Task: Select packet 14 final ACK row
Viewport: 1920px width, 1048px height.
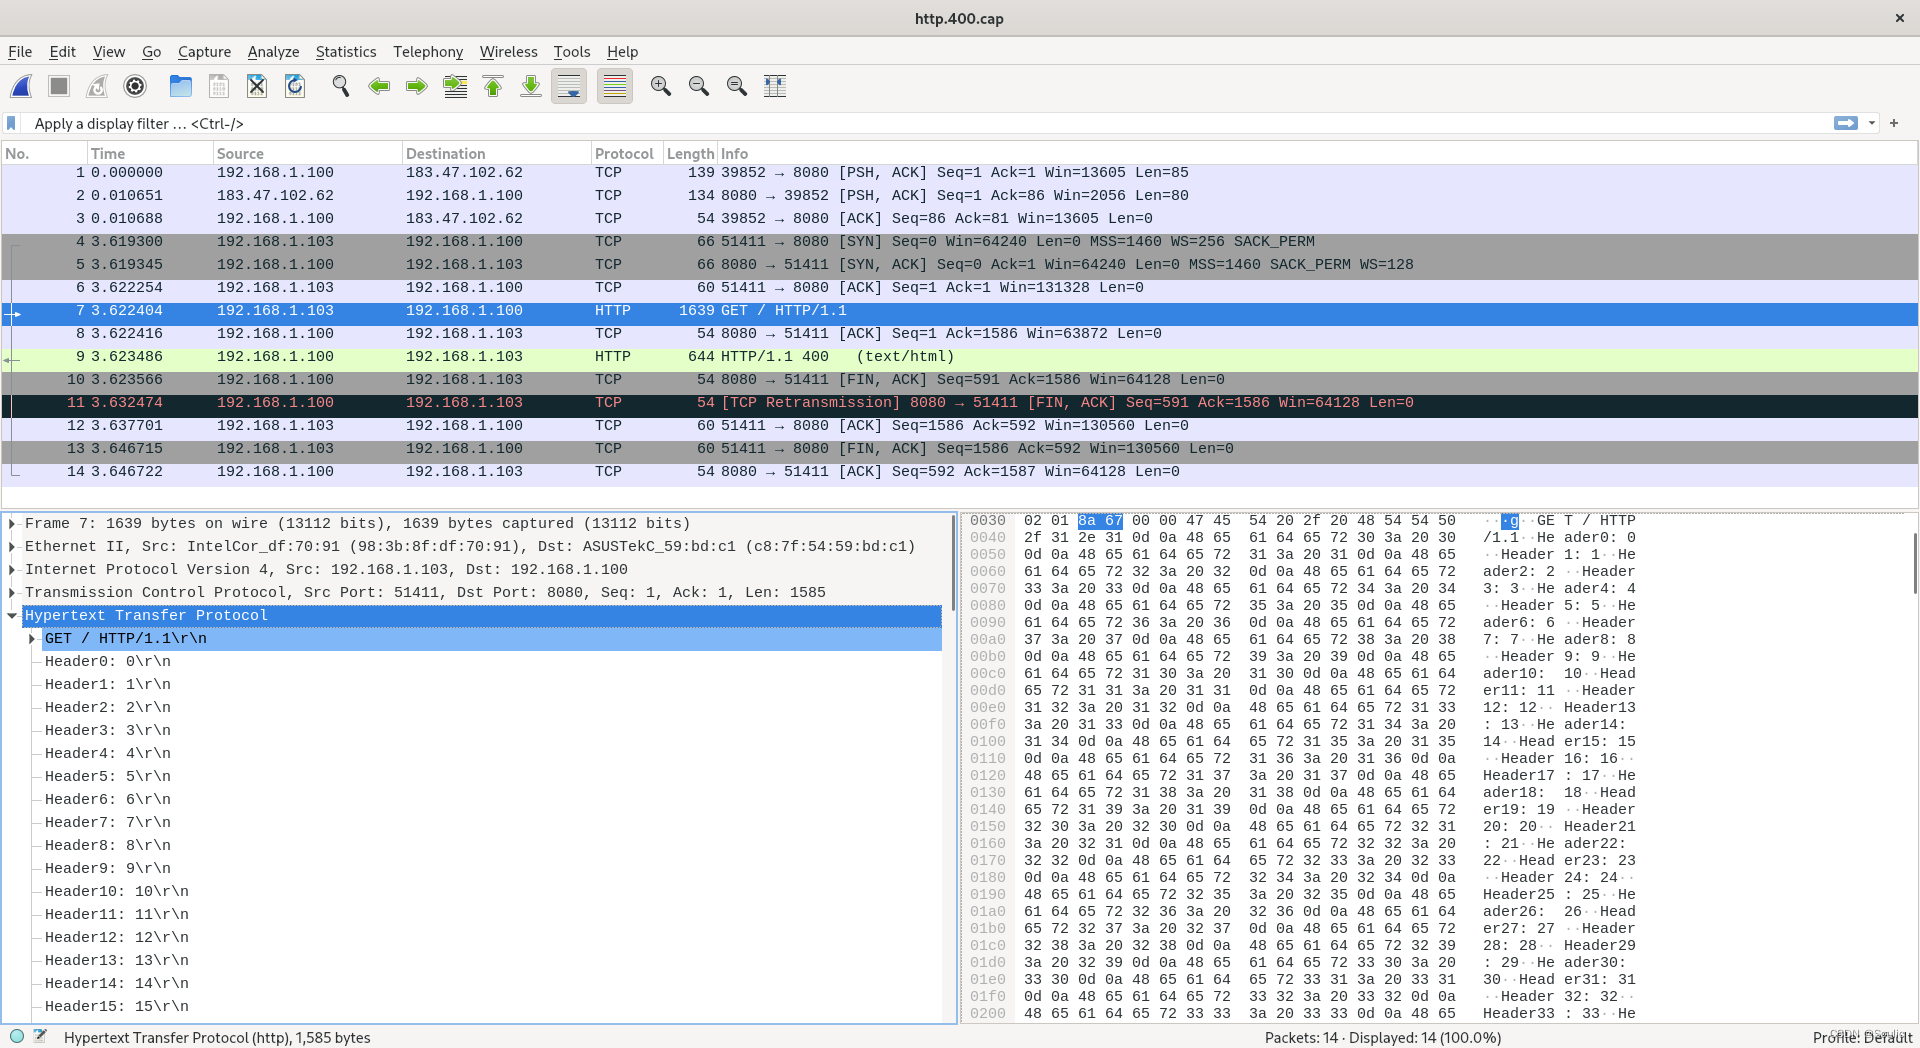Action: [x=960, y=472]
